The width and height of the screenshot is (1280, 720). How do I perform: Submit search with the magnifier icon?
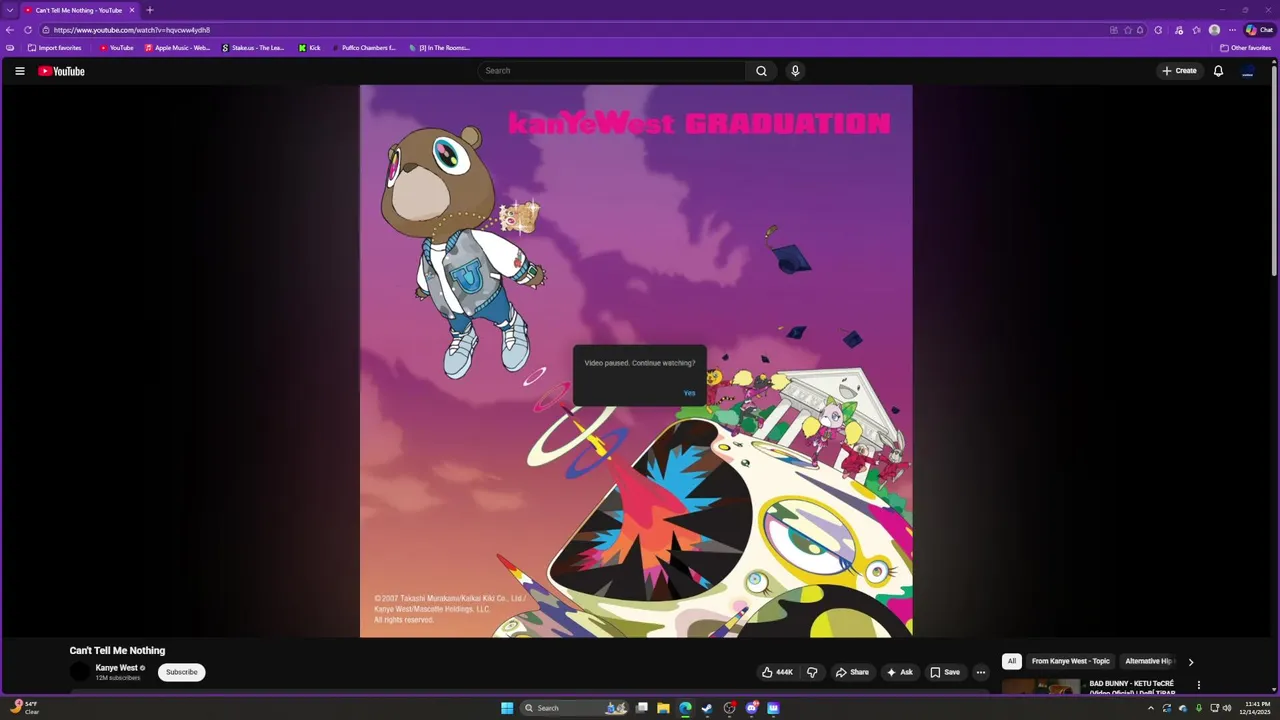click(761, 71)
